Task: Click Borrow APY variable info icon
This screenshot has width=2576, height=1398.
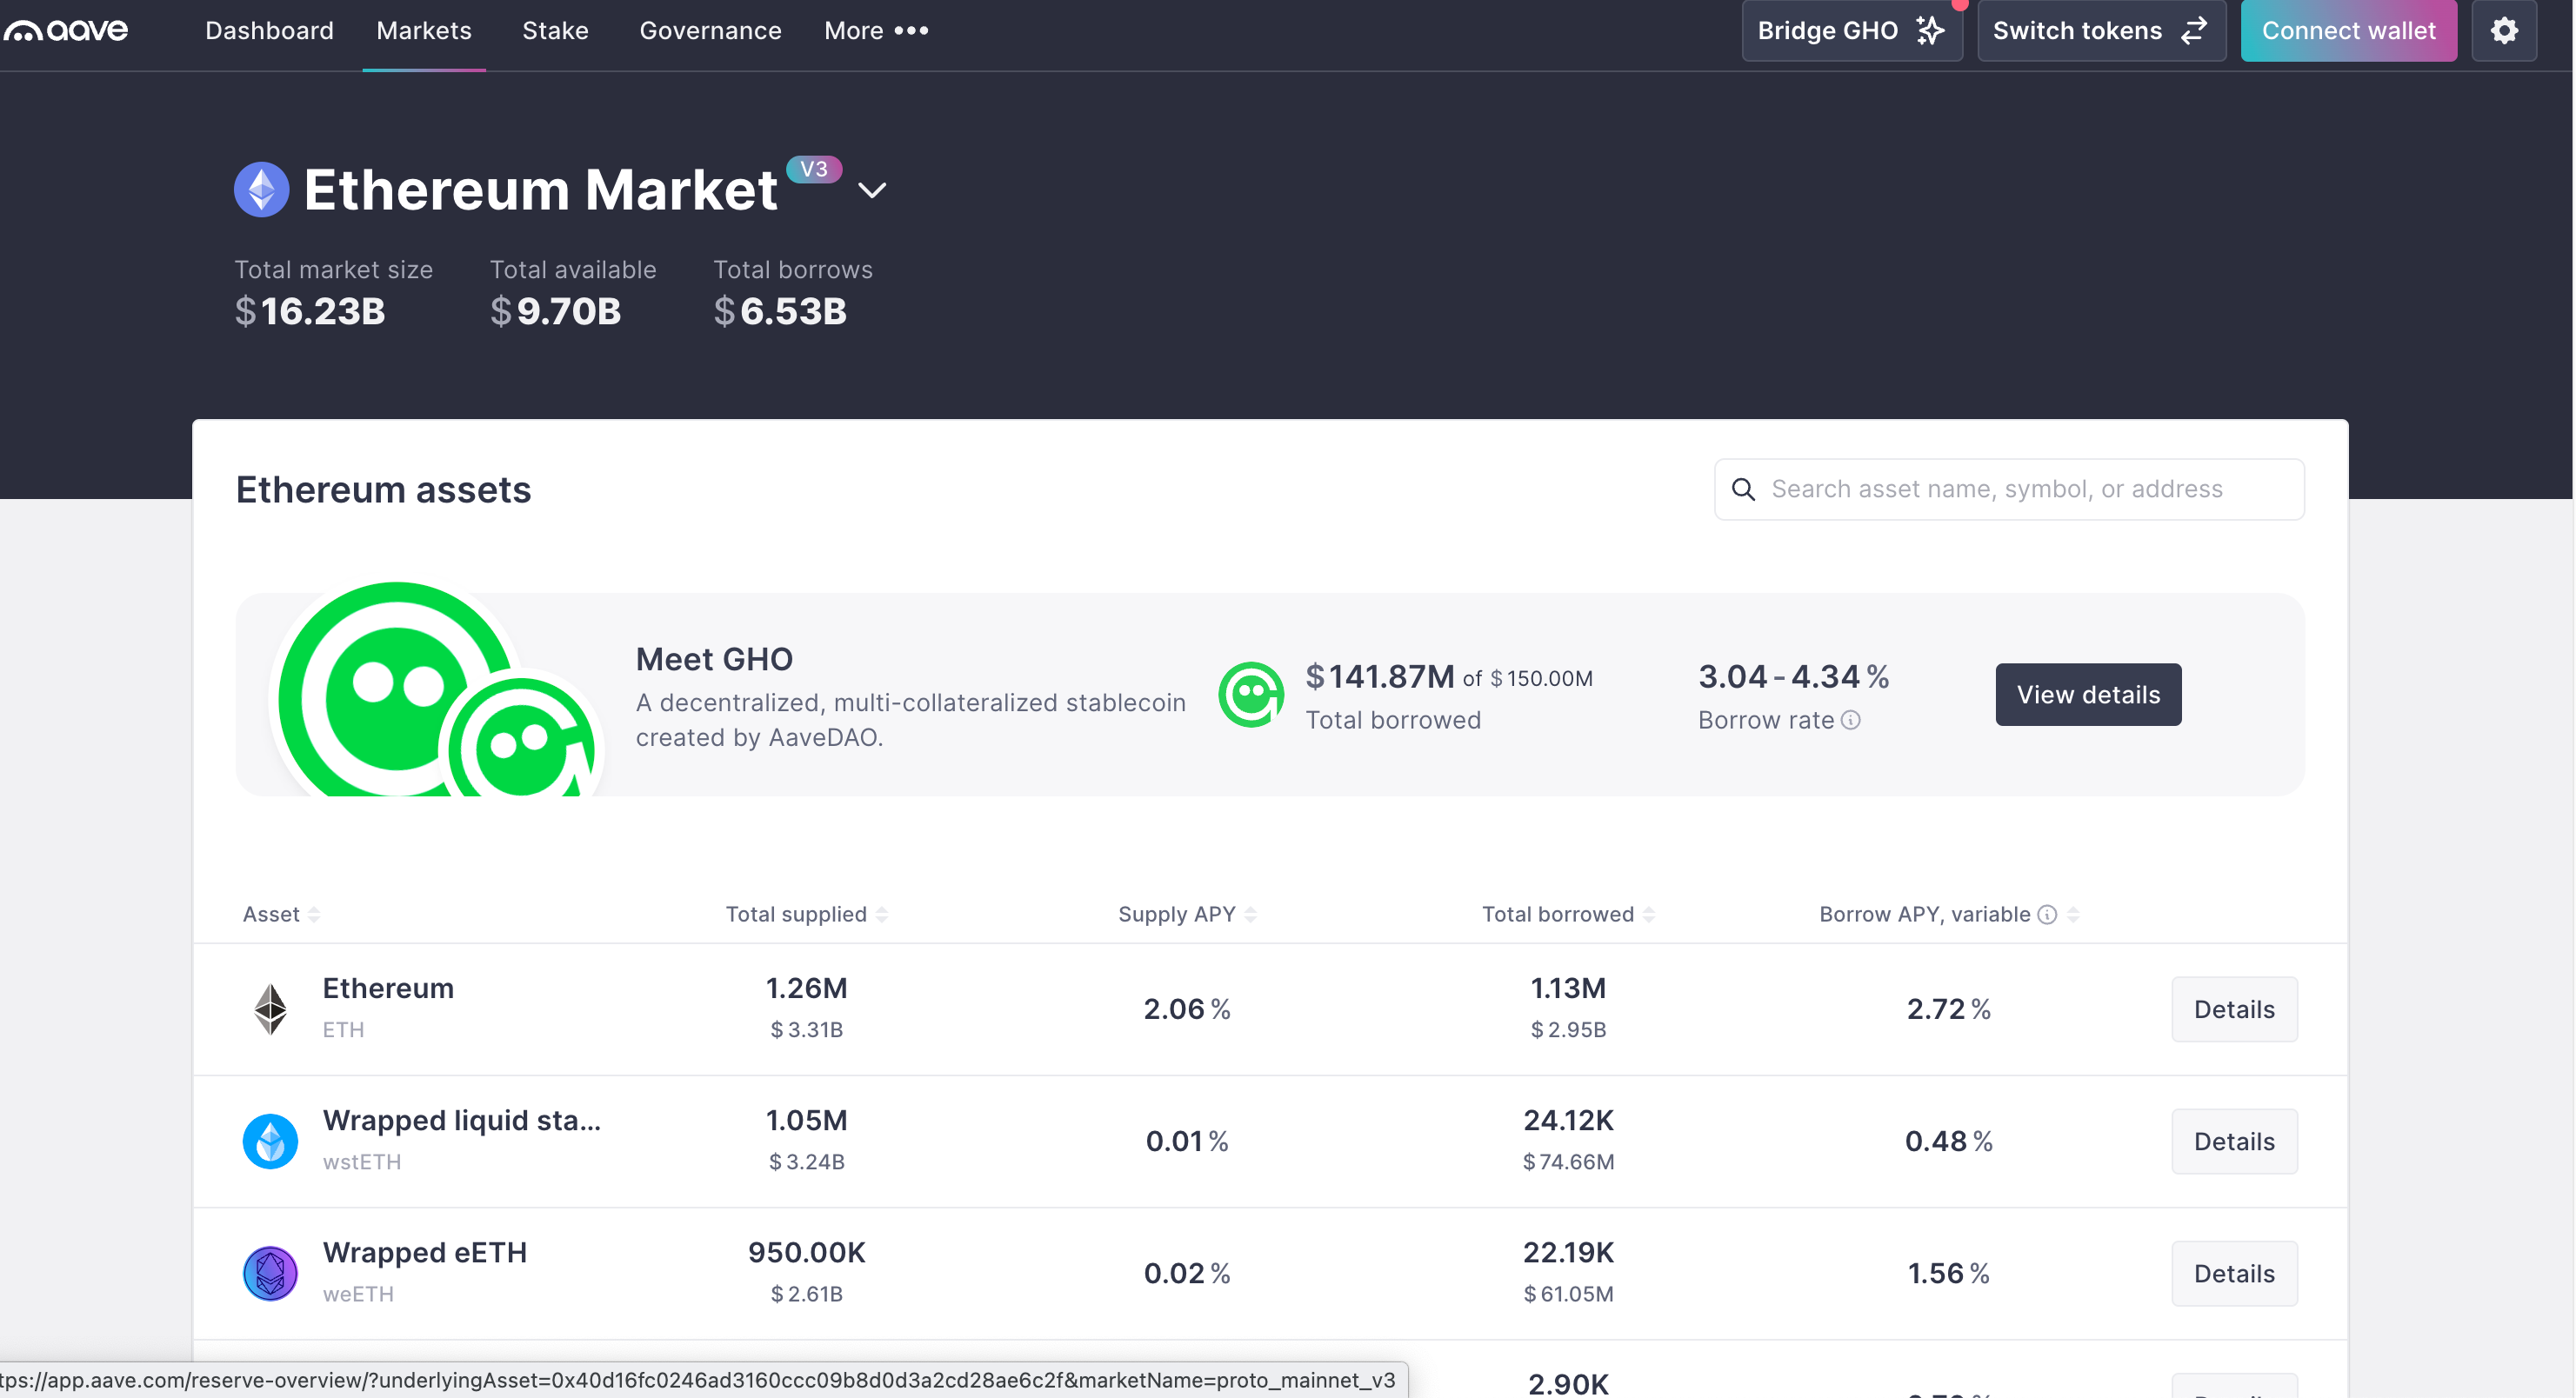Action: (x=2047, y=914)
